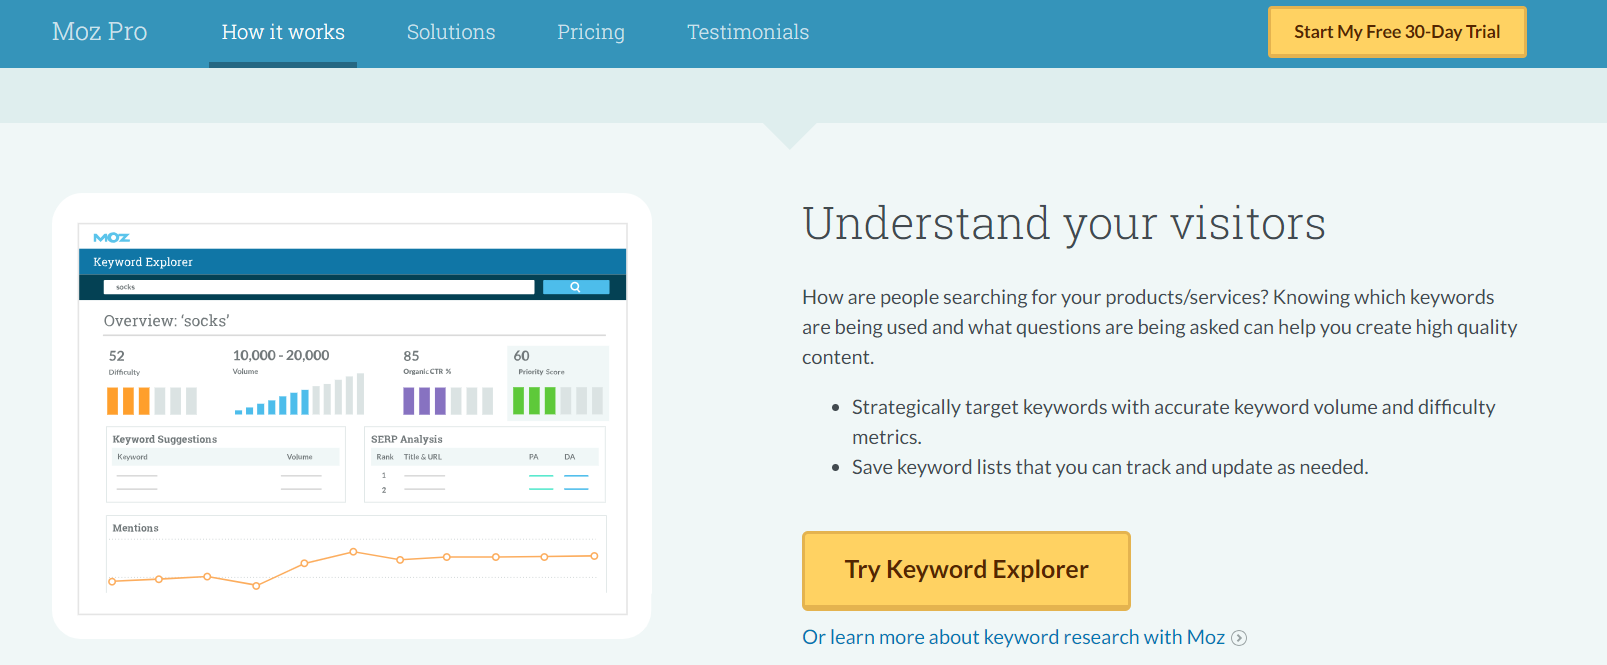Jump to the Testimonials section
This screenshot has width=1607, height=665.
pos(748,32)
